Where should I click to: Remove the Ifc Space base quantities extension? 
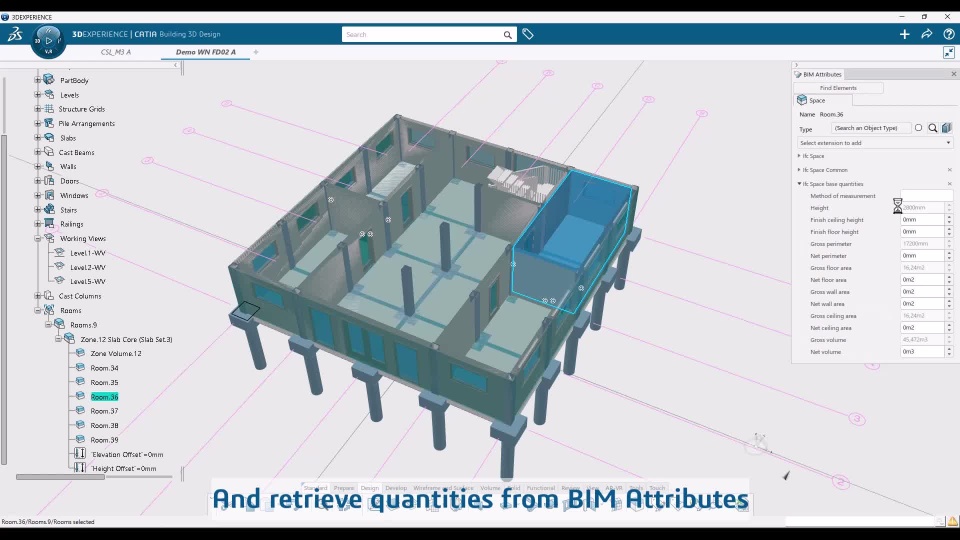[950, 184]
